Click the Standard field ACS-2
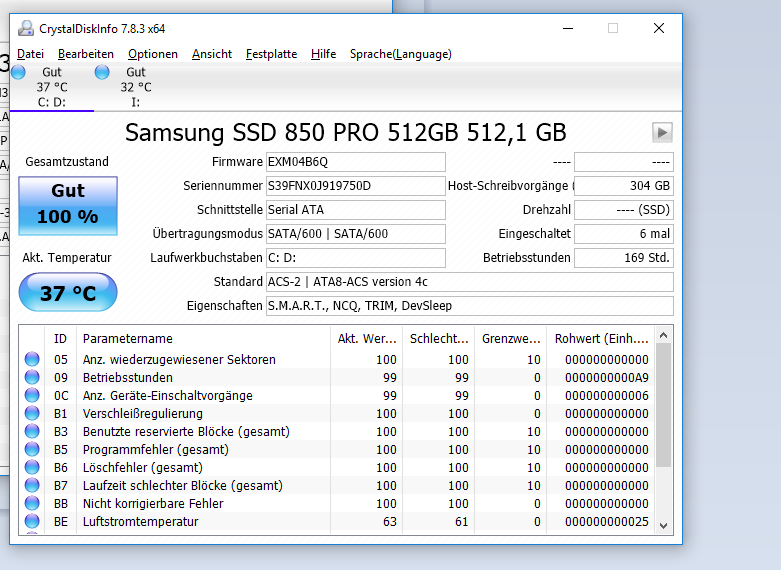This screenshot has width=781, height=570. (x=470, y=282)
